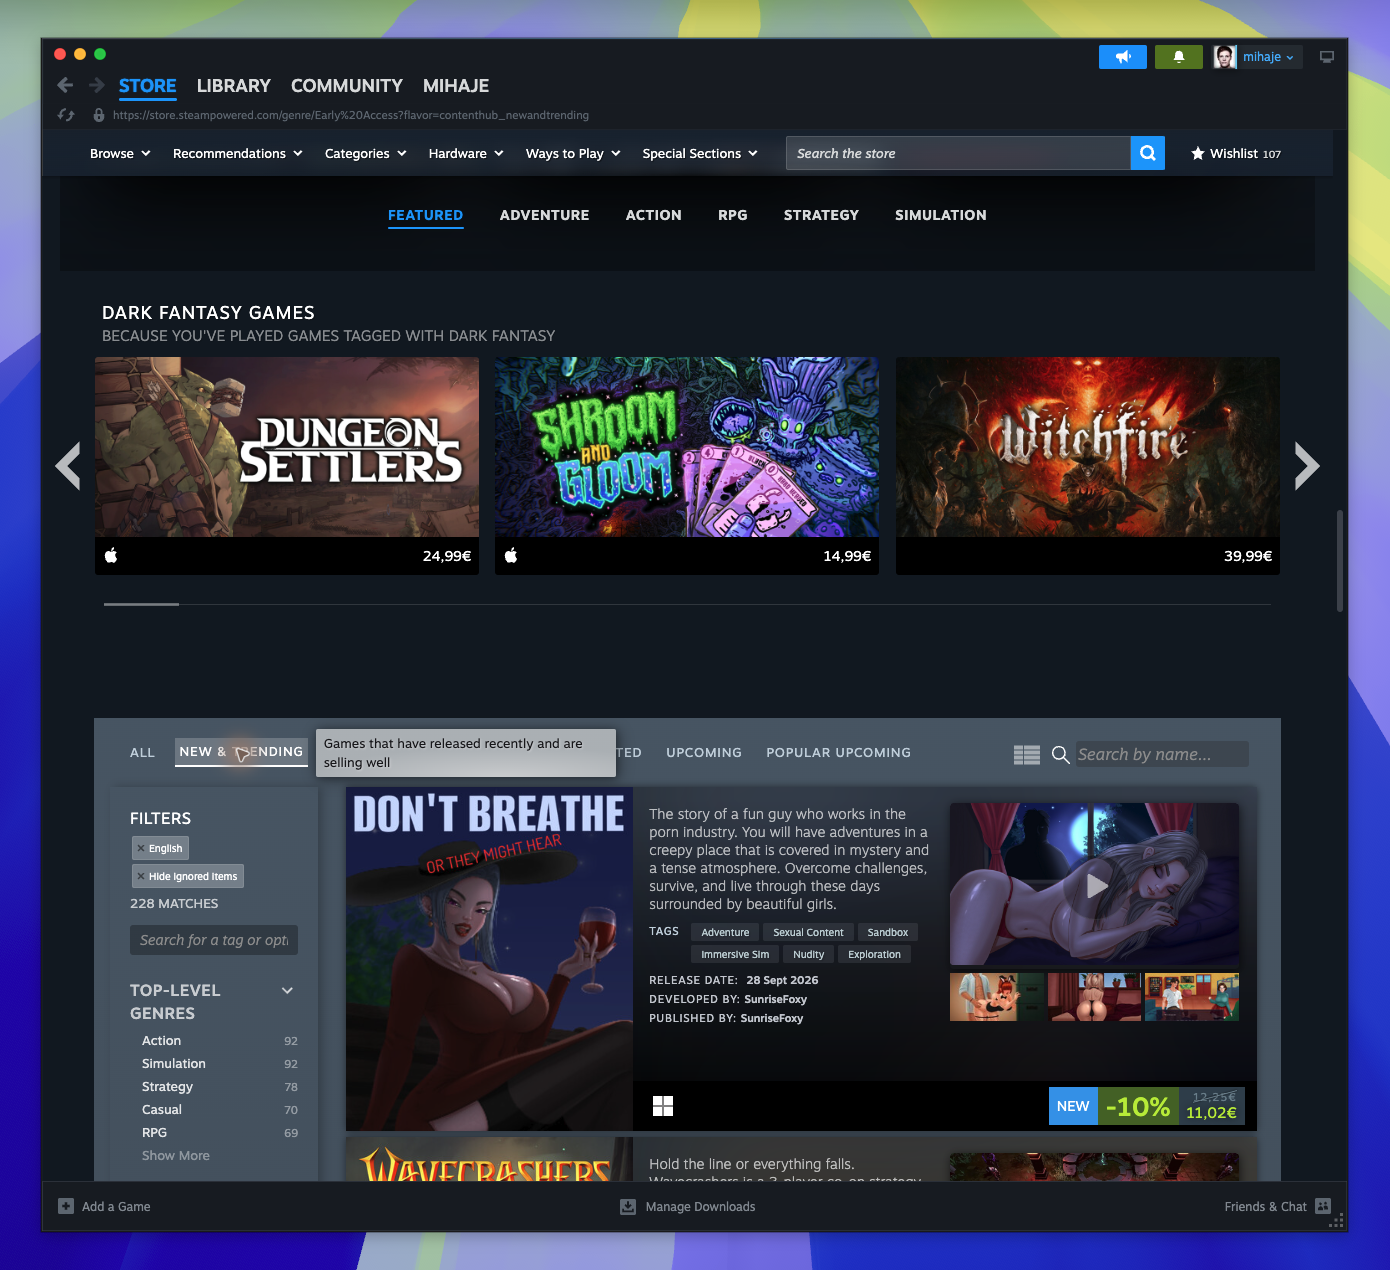Click the store search magnifier button
Viewport: 1390px width, 1270px height.
pyautogui.click(x=1148, y=153)
